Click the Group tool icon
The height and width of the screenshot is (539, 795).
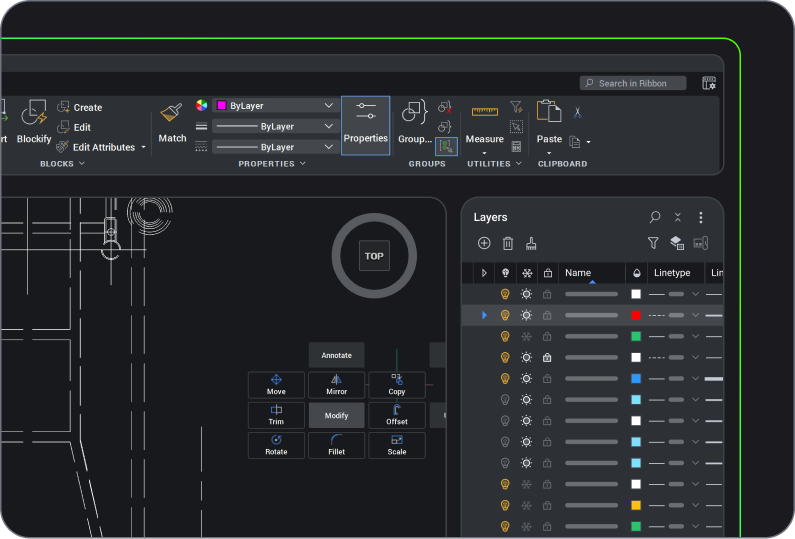tap(415, 112)
